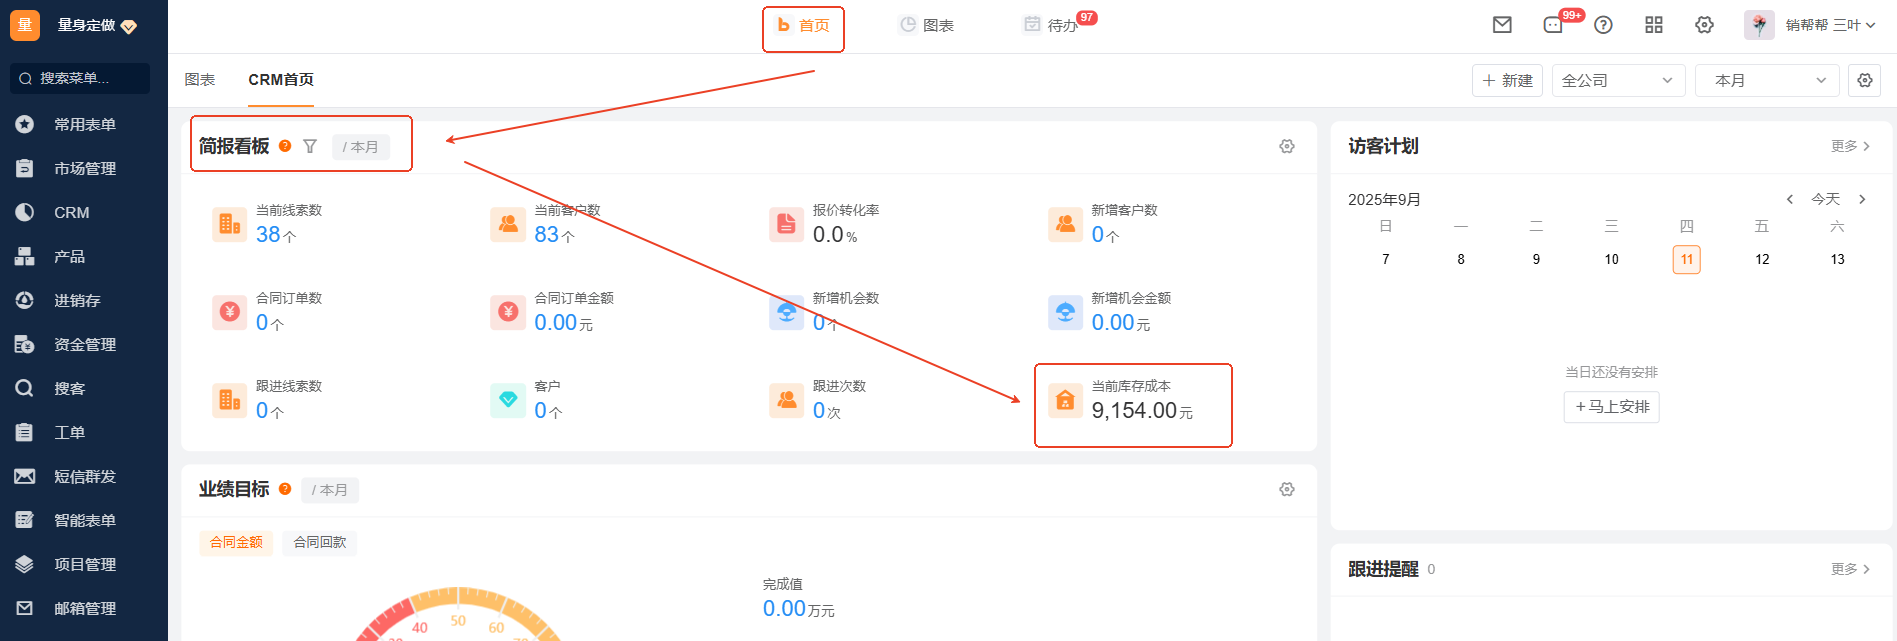Open the 全公司 scope dropdown
Viewport: 1897px width, 641px height.
tap(1618, 80)
